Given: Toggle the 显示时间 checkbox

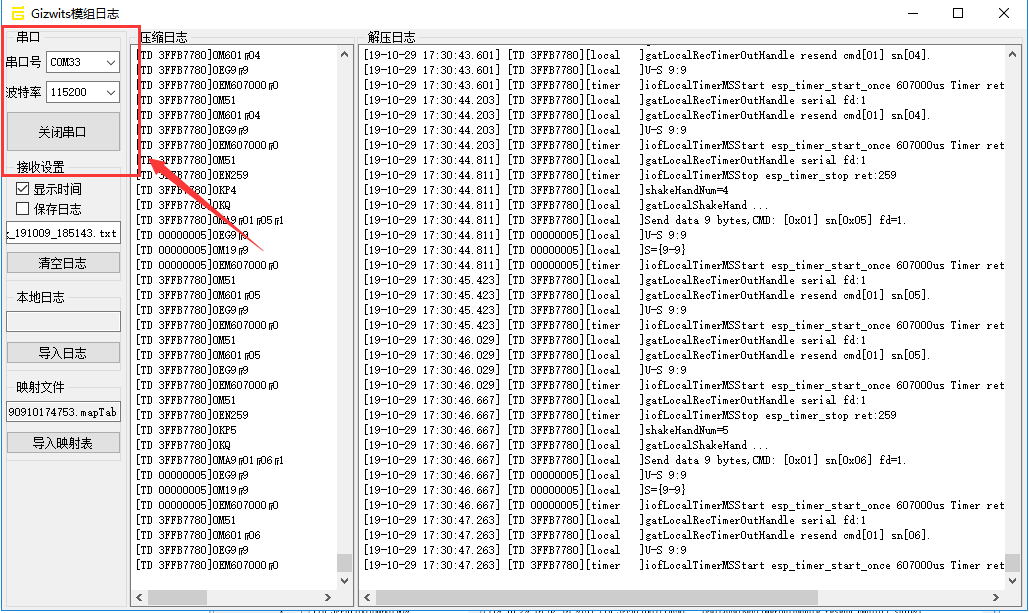Looking at the screenshot, I should (x=22, y=189).
